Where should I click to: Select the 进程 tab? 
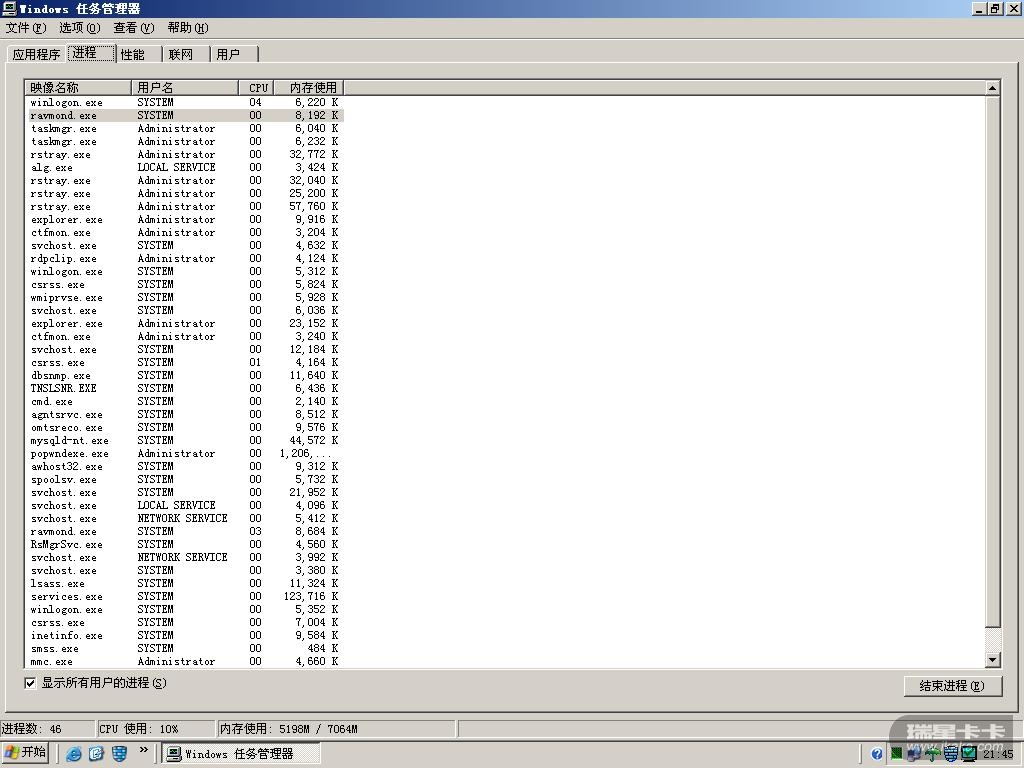91,53
